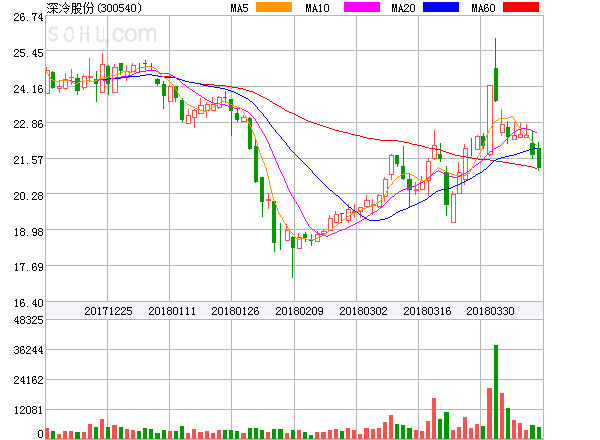Click price axis label 16.40
The height and width of the screenshot is (440, 600).
tap(28, 303)
